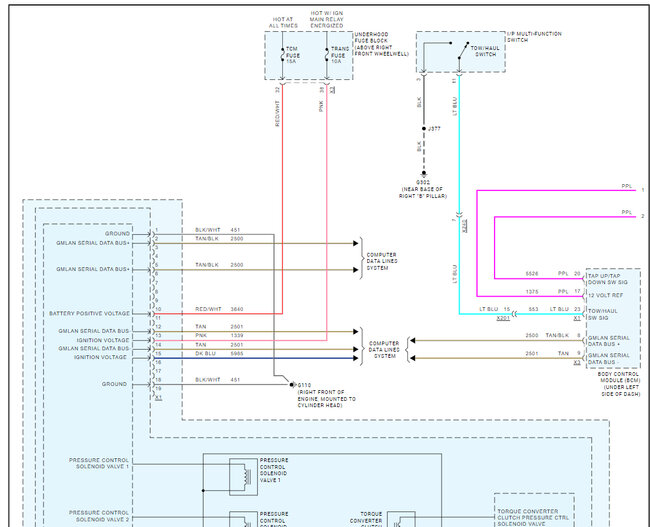Image resolution: width=650 pixels, height=527 pixels.
Task: Select GMLAN SERIAL DATA BUS + label at BCM pin 8
Action: (609, 341)
